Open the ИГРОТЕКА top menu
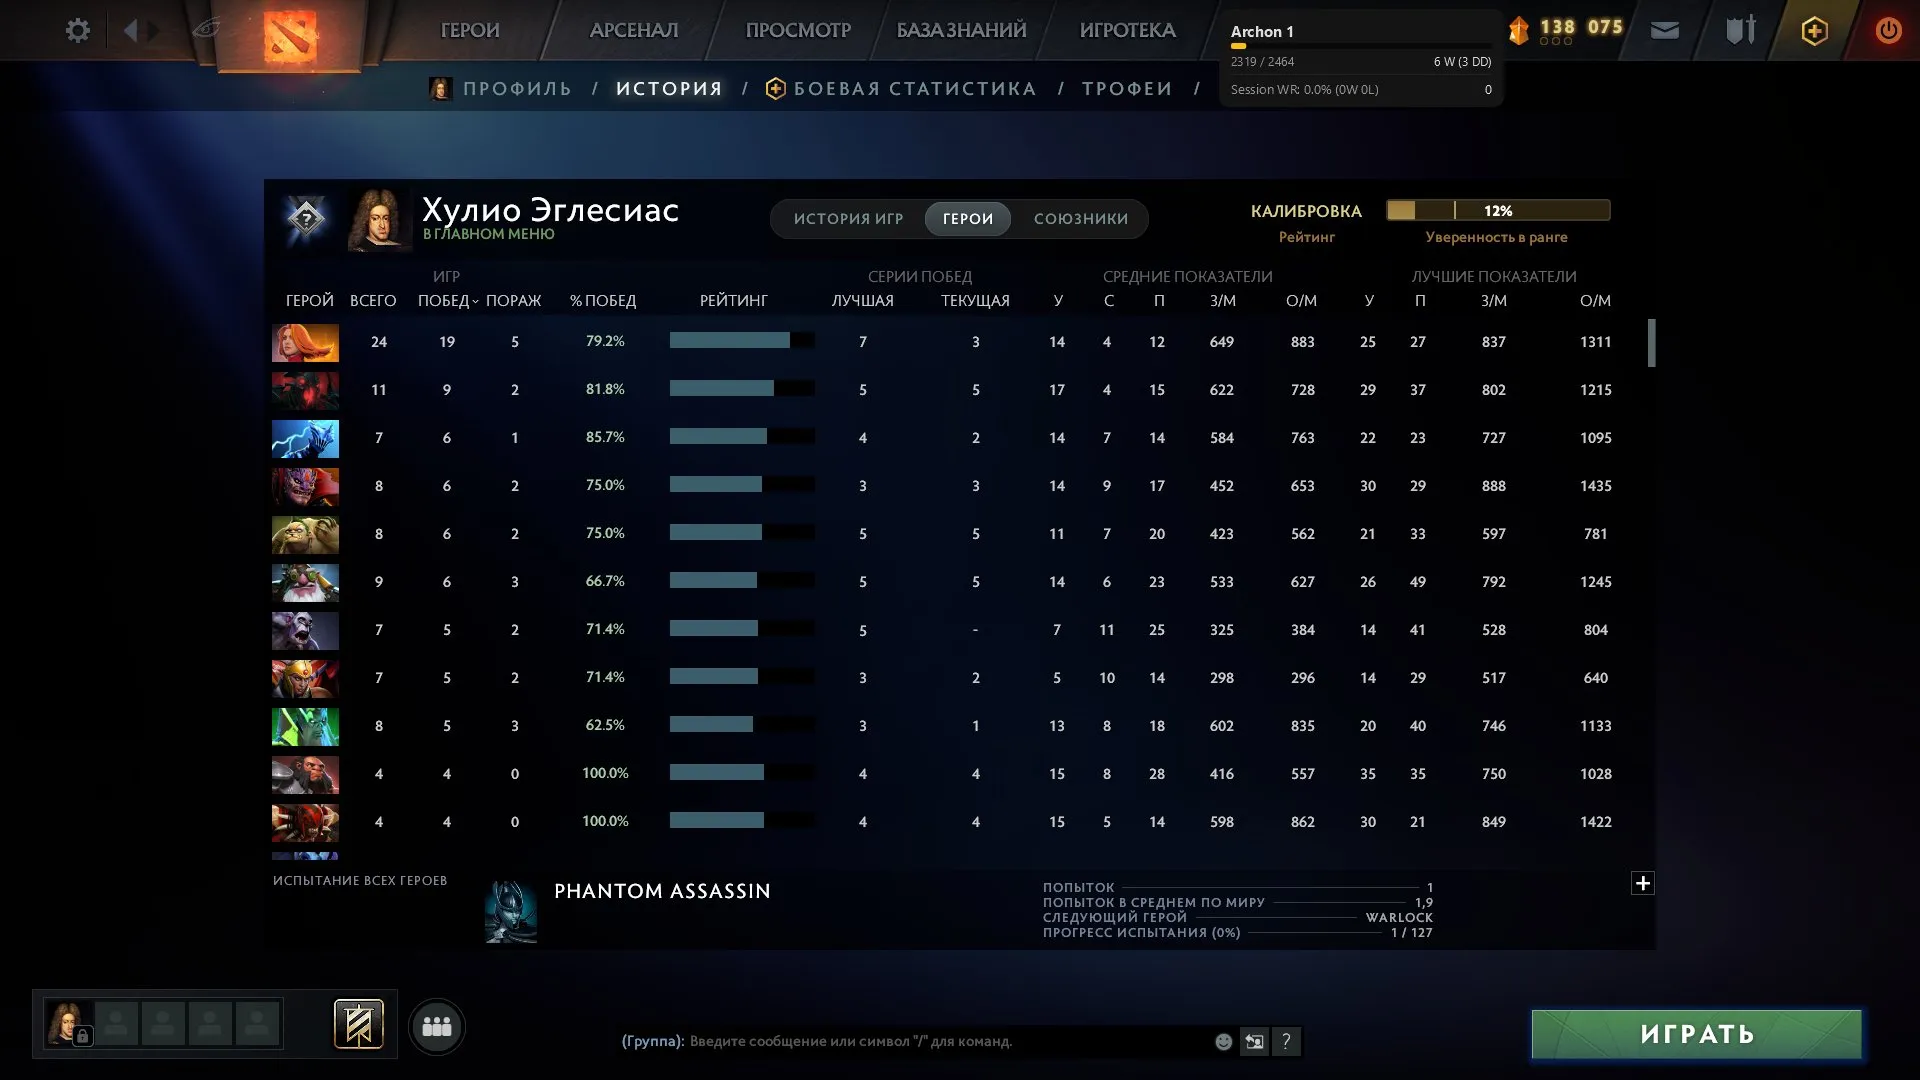The width and height of the screenshot is (1920, 1080). pyautogui.click(x=1127, y=30)
